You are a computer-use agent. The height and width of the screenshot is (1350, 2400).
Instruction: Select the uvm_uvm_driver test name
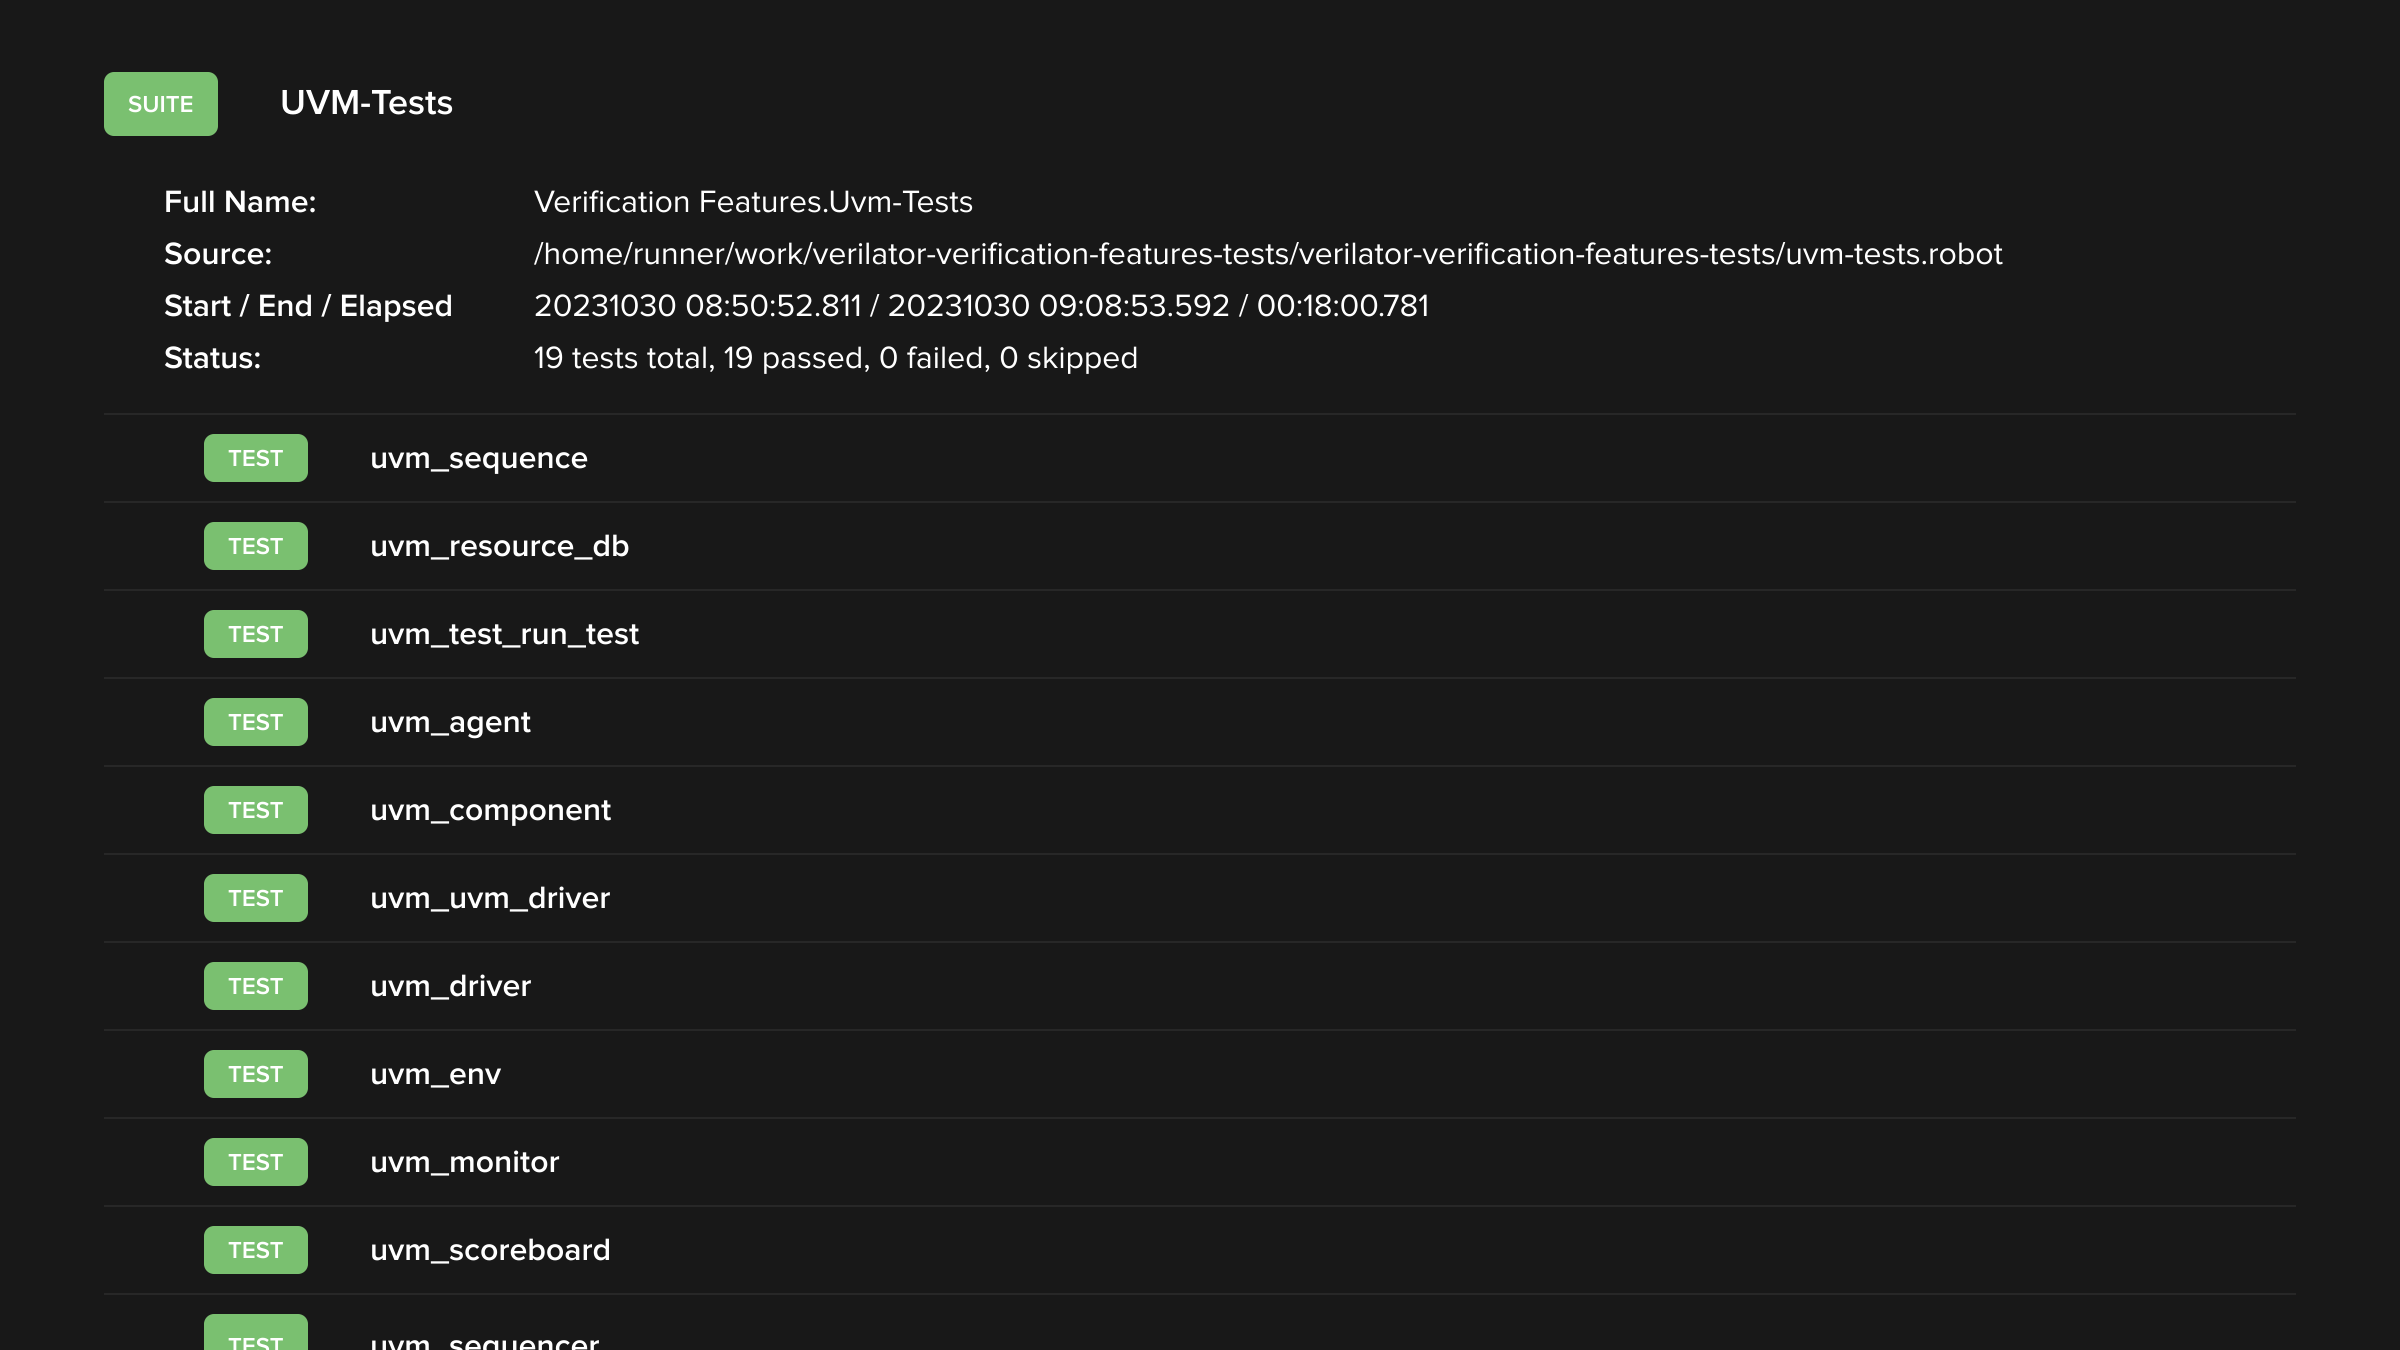tap(489, 898)
